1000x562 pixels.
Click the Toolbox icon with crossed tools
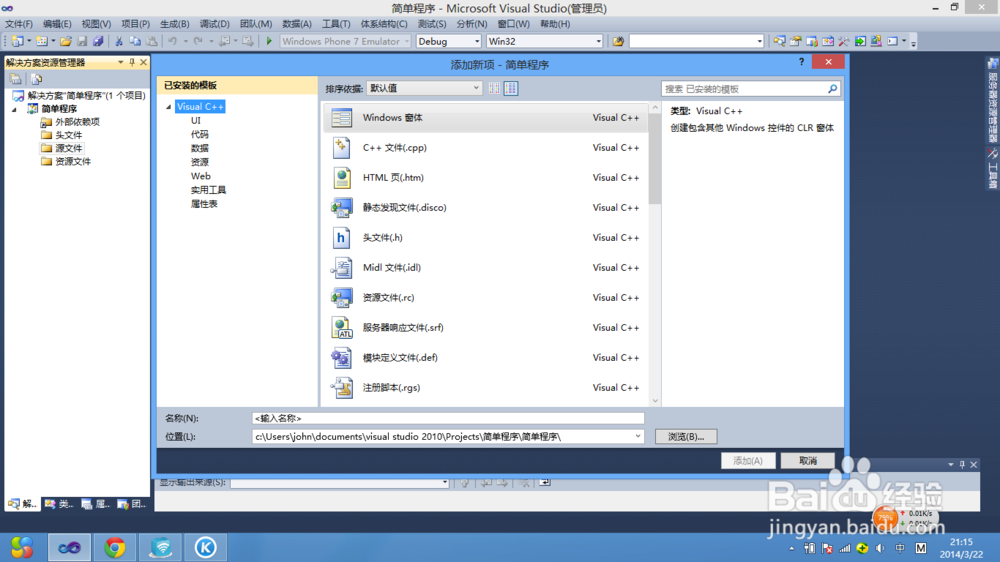[x=844, y=41]
